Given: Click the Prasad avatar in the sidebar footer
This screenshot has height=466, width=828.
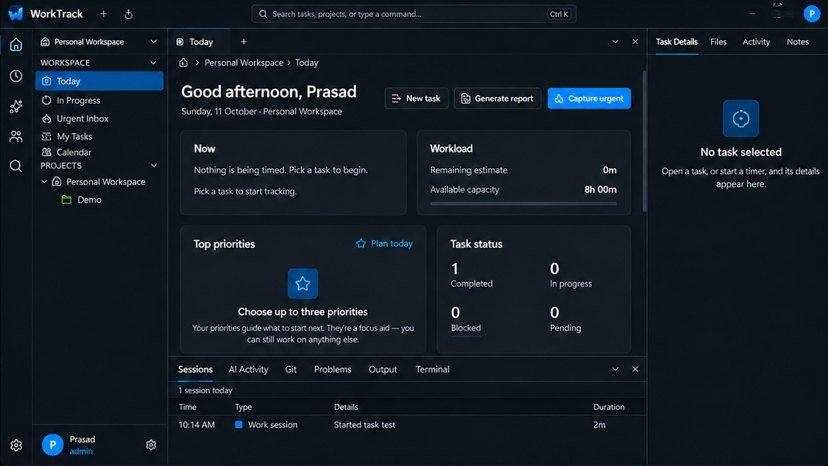Looking at the screenshot, I should coord(52,445).
